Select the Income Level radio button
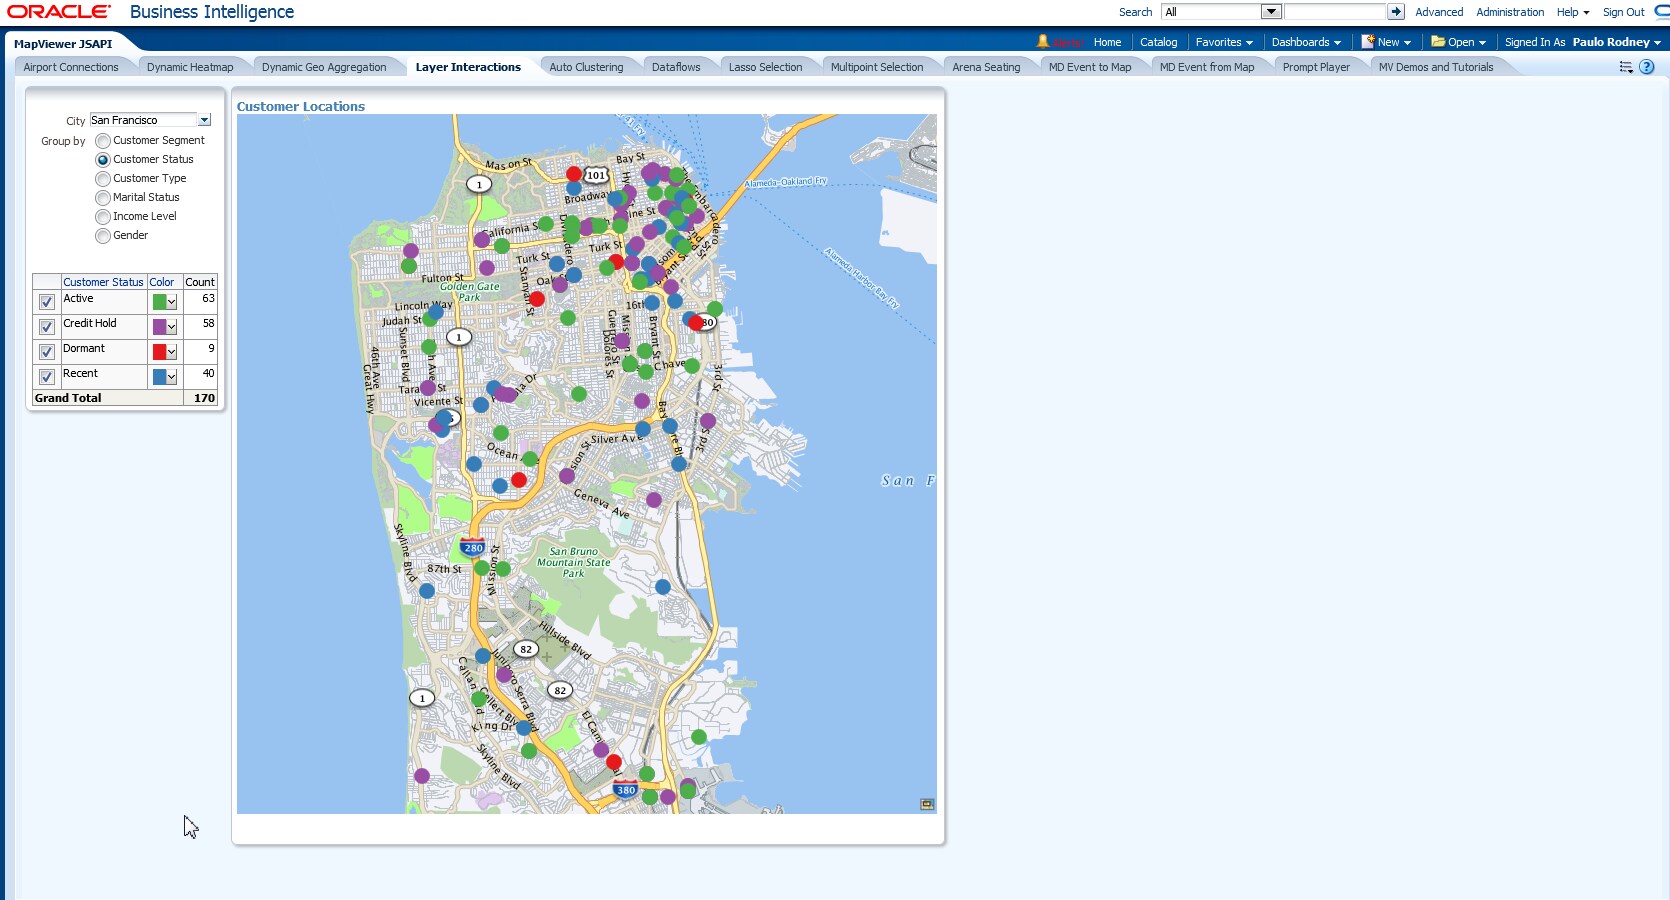Viewport: 1670px width, 900px height. [103, 217]
